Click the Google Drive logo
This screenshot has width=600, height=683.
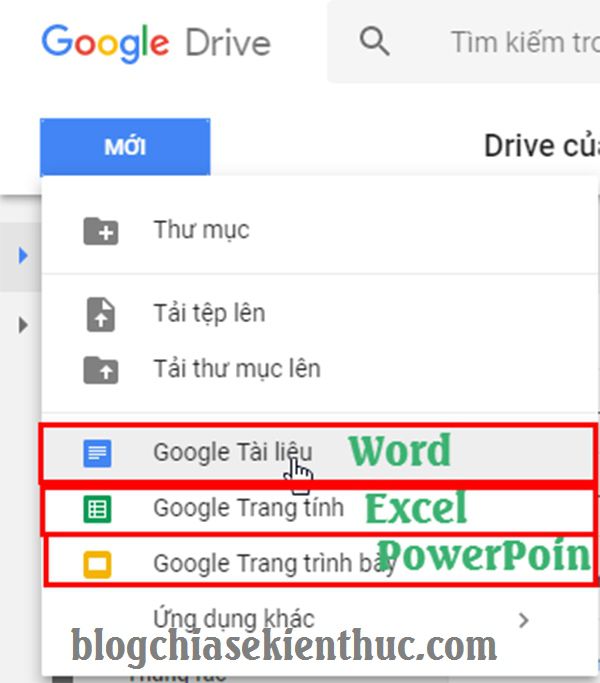pos(156,43)
